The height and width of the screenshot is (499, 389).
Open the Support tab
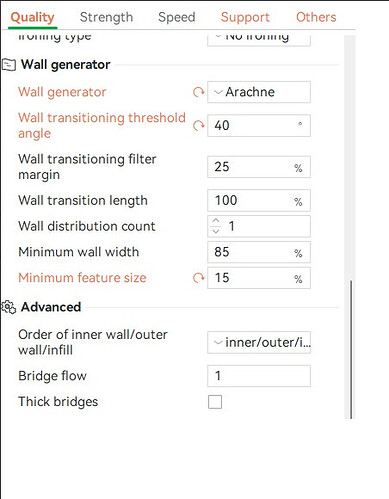pyautogui.click(x=245, y=17)
